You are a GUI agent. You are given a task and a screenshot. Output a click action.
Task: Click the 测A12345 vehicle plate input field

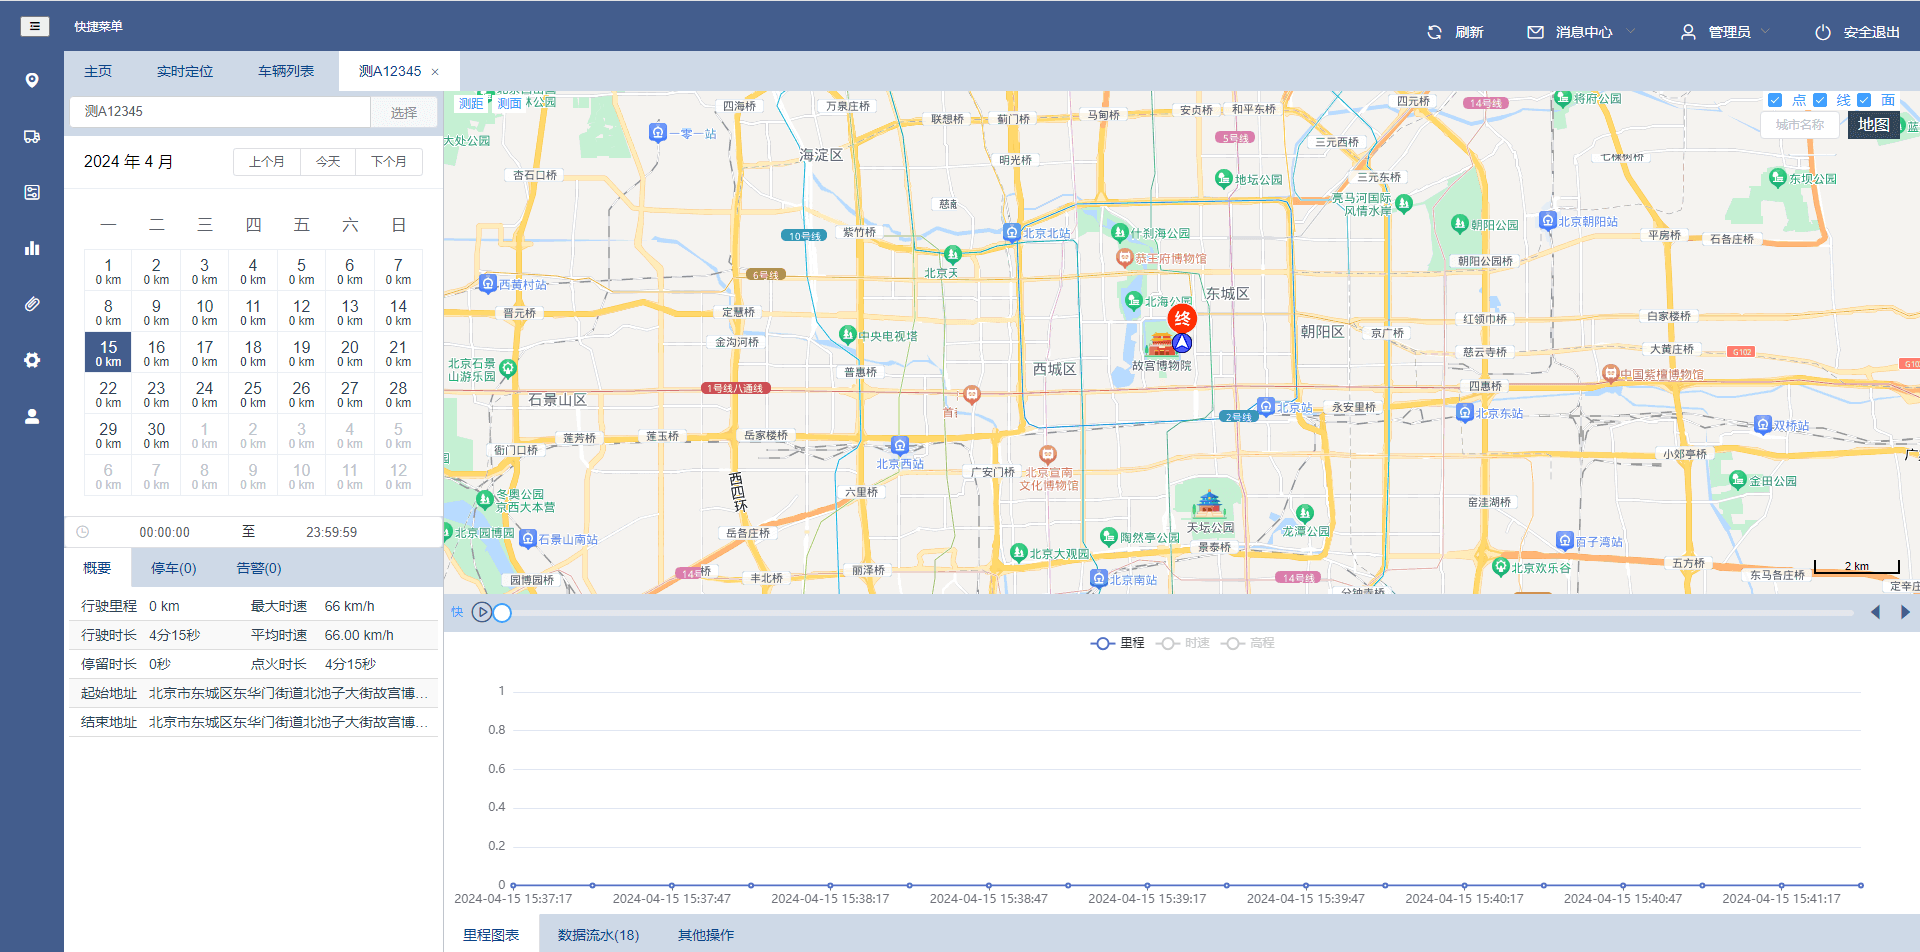point(220,112)
